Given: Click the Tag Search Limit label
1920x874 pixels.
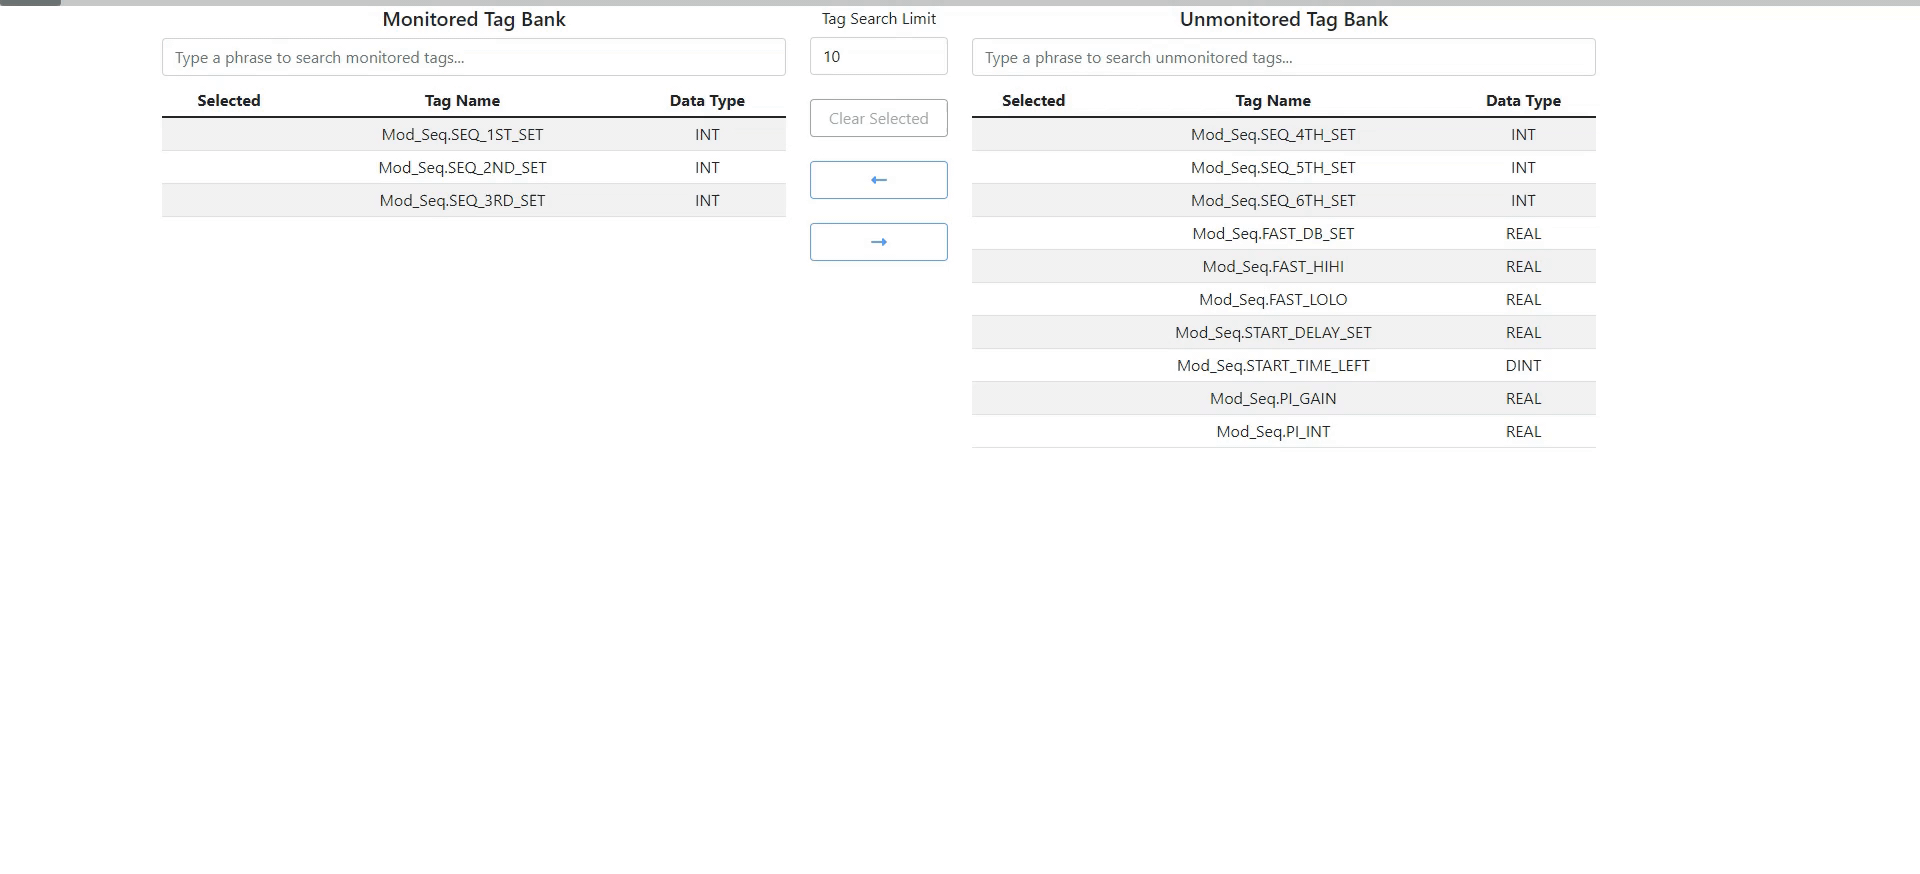Looking at the screenshot, I should tap(879, 18).
